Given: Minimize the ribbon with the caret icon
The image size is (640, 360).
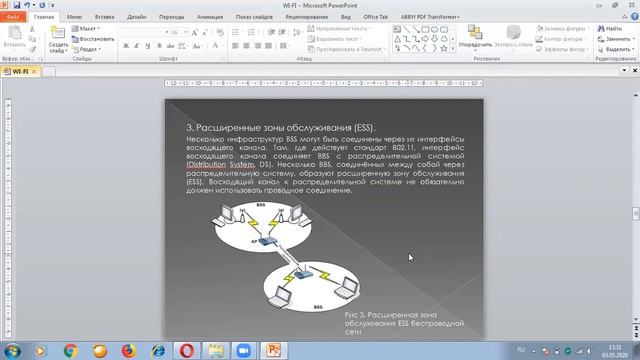Looking at the screenshot, I should pos(624,17).
